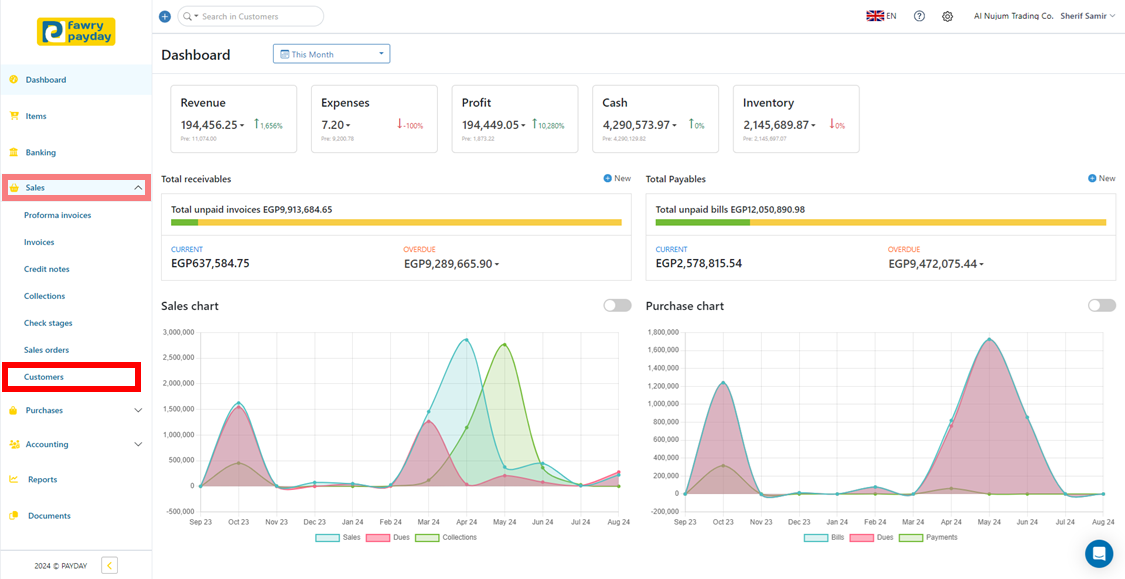Open the Customers menu item
Screen dimensions: 1125x579
44,377
